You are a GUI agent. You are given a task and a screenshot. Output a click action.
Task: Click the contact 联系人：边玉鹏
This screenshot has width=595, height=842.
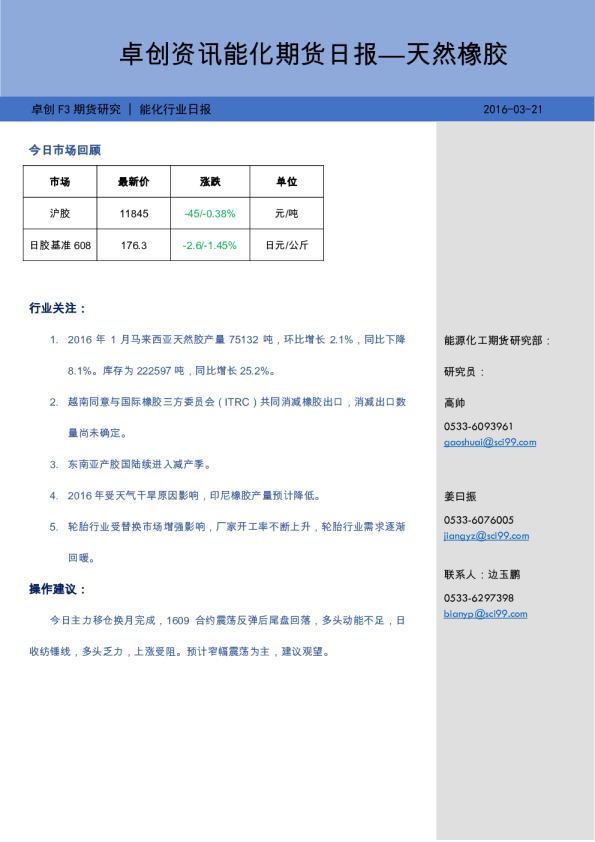482,575
